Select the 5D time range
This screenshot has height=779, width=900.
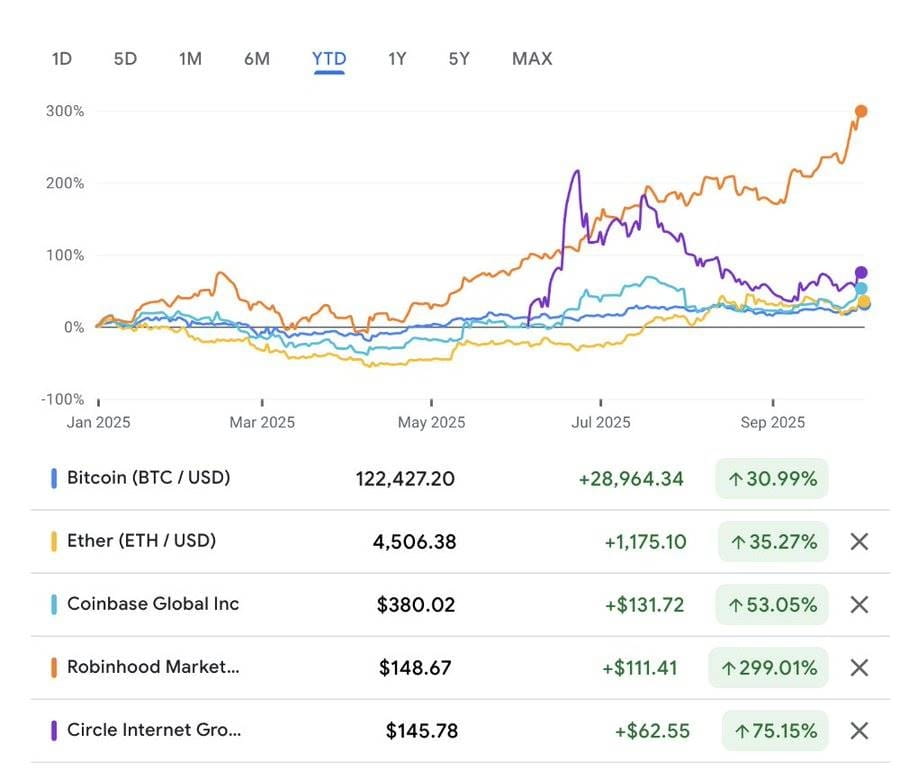(125, 59)
